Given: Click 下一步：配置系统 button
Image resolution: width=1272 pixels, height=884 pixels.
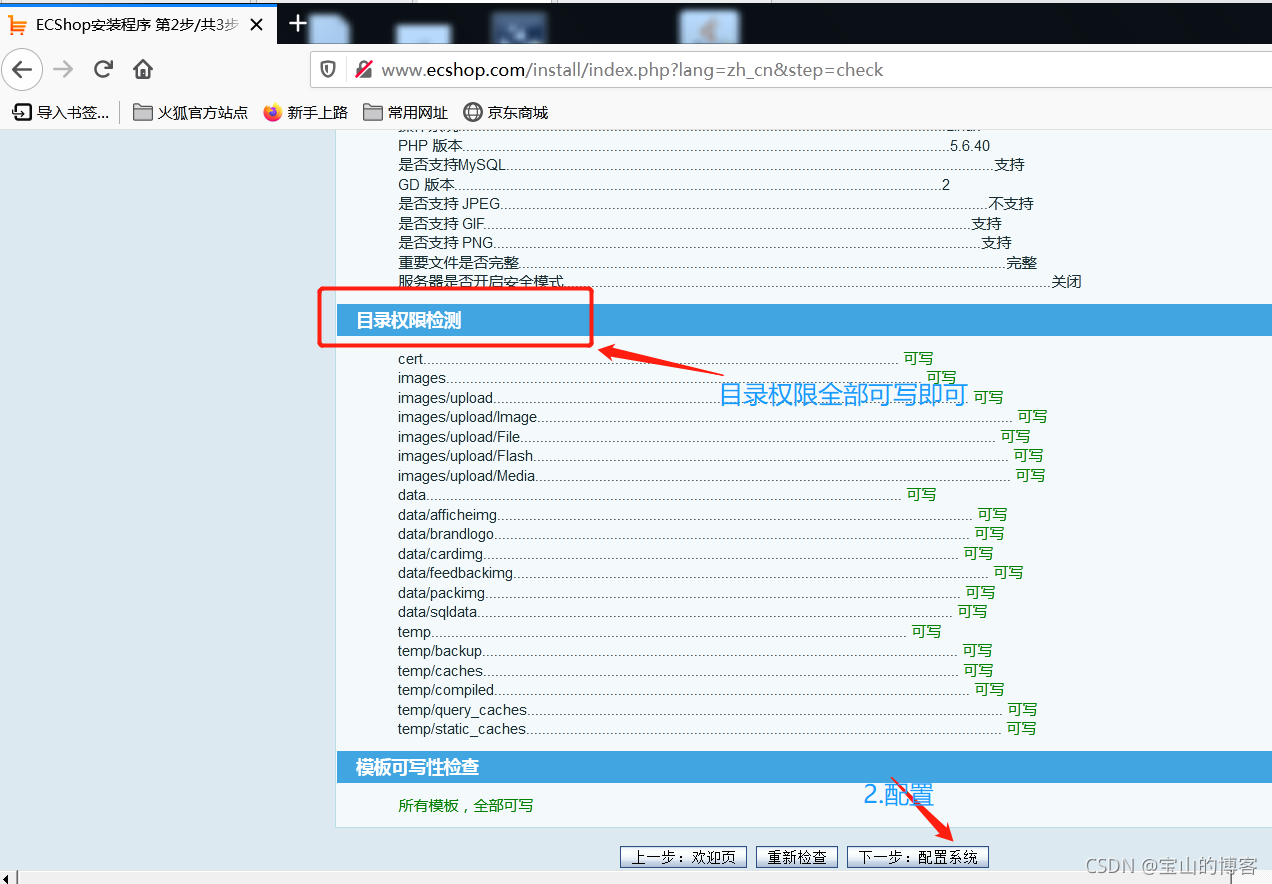Looking at the screenshot, I should [x=917, y=857].
